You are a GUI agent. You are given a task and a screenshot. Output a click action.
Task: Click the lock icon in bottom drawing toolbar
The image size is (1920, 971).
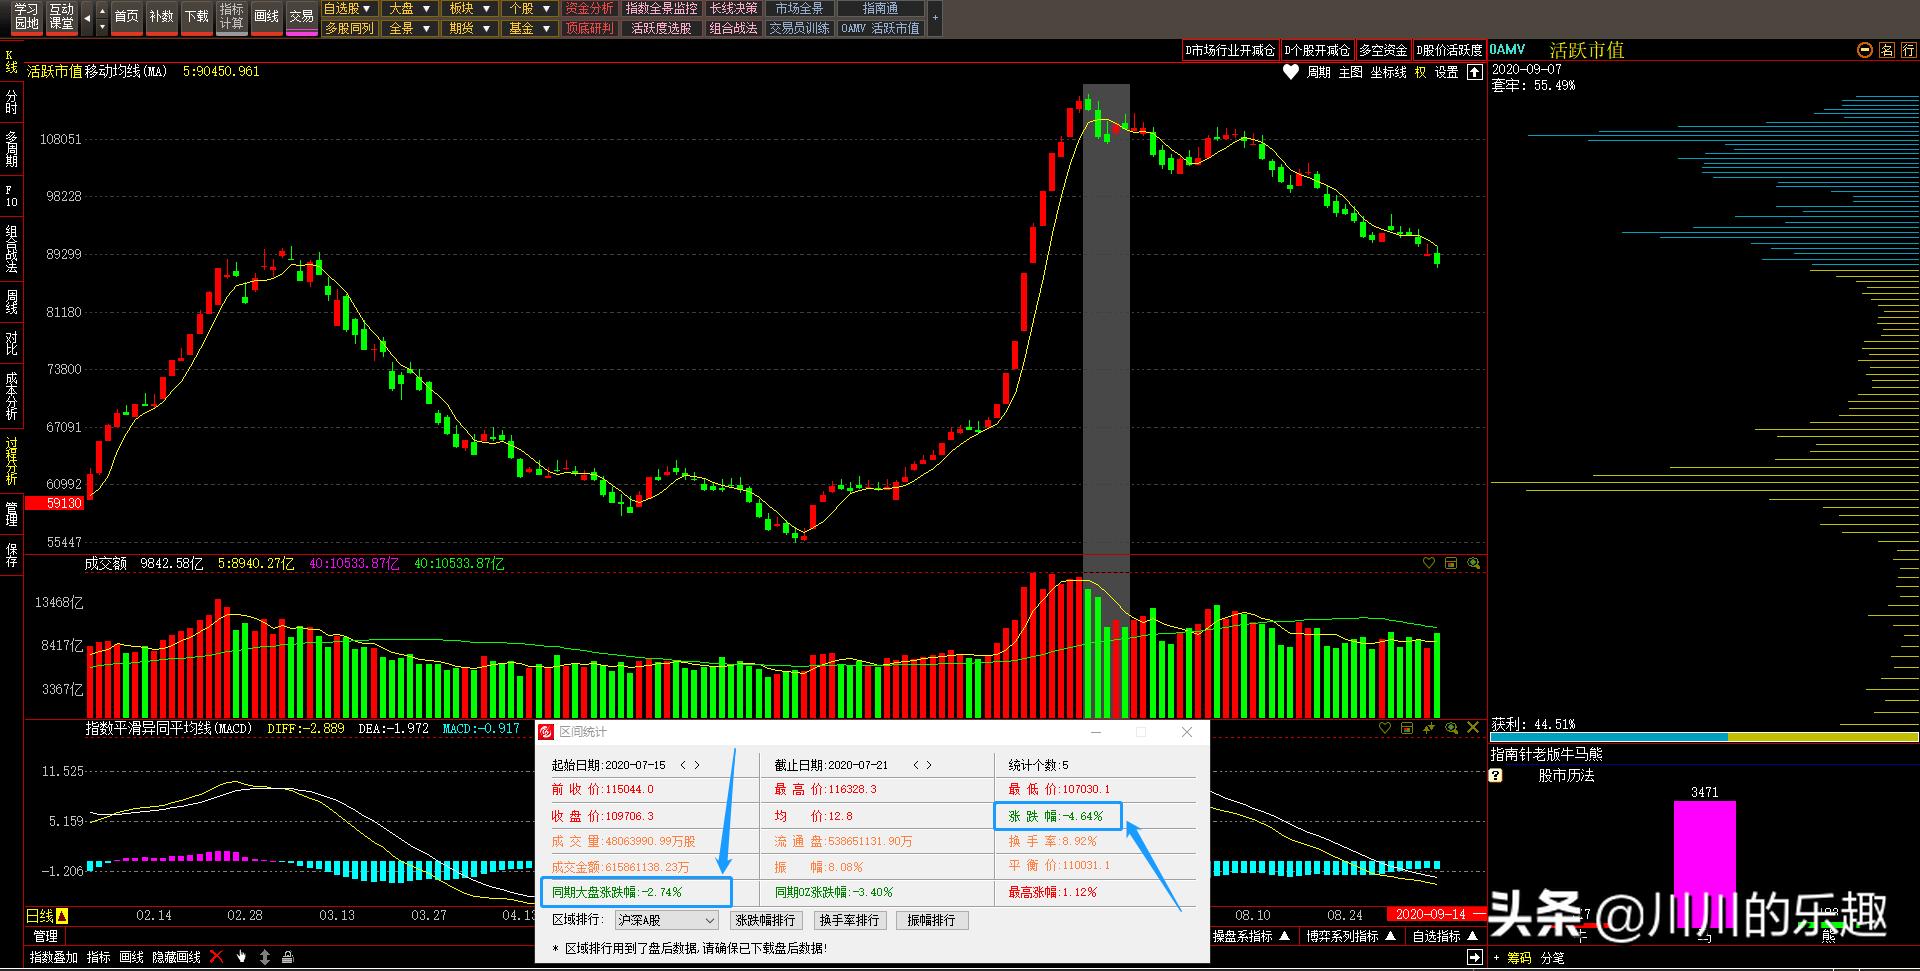pos(288,956)
